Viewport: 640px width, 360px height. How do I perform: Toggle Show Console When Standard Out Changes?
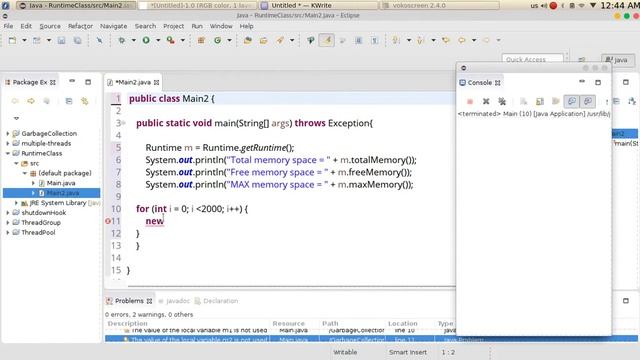pos(571,101)
